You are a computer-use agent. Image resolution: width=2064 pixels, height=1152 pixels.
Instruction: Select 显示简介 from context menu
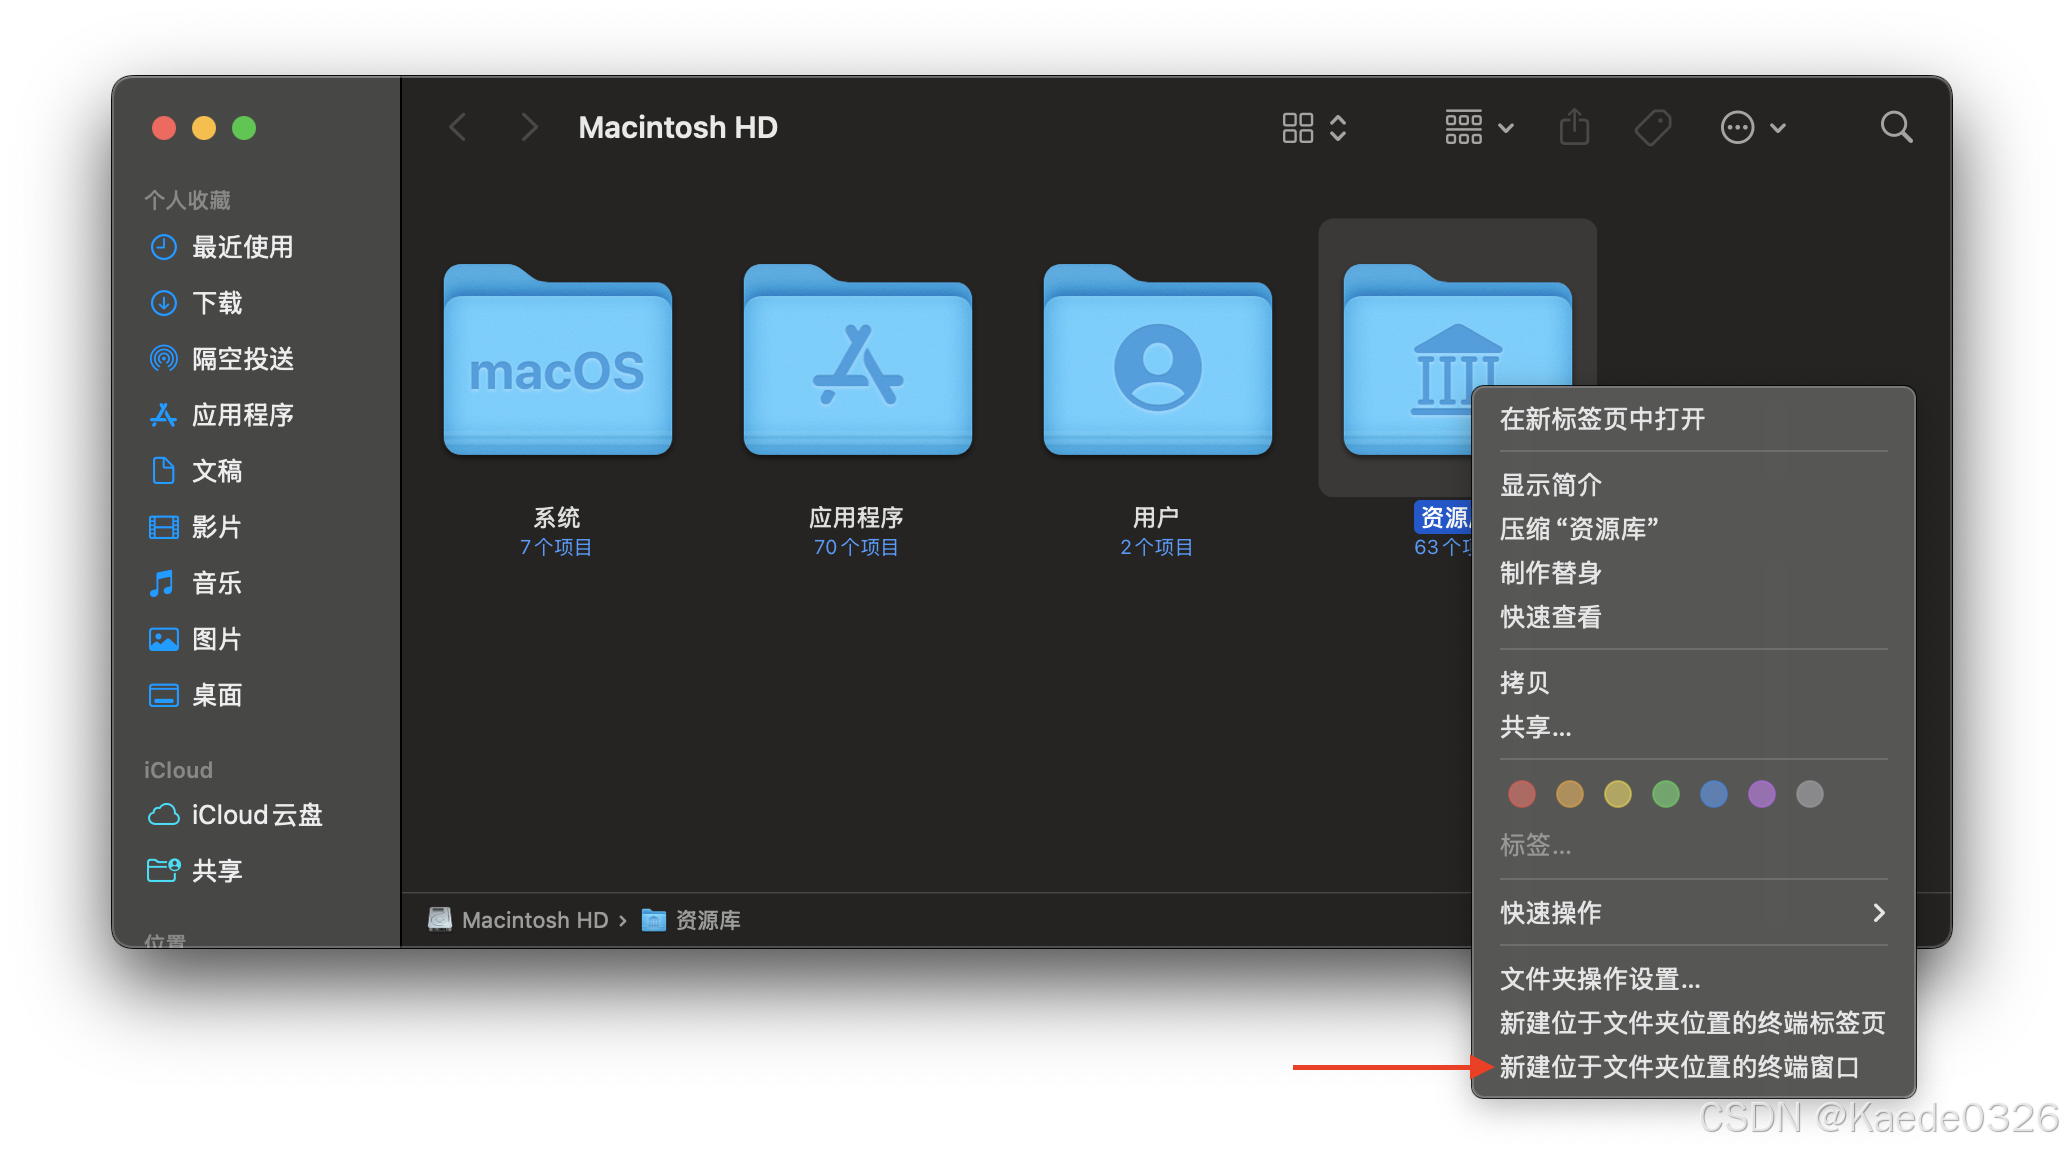pos(1551,485)
